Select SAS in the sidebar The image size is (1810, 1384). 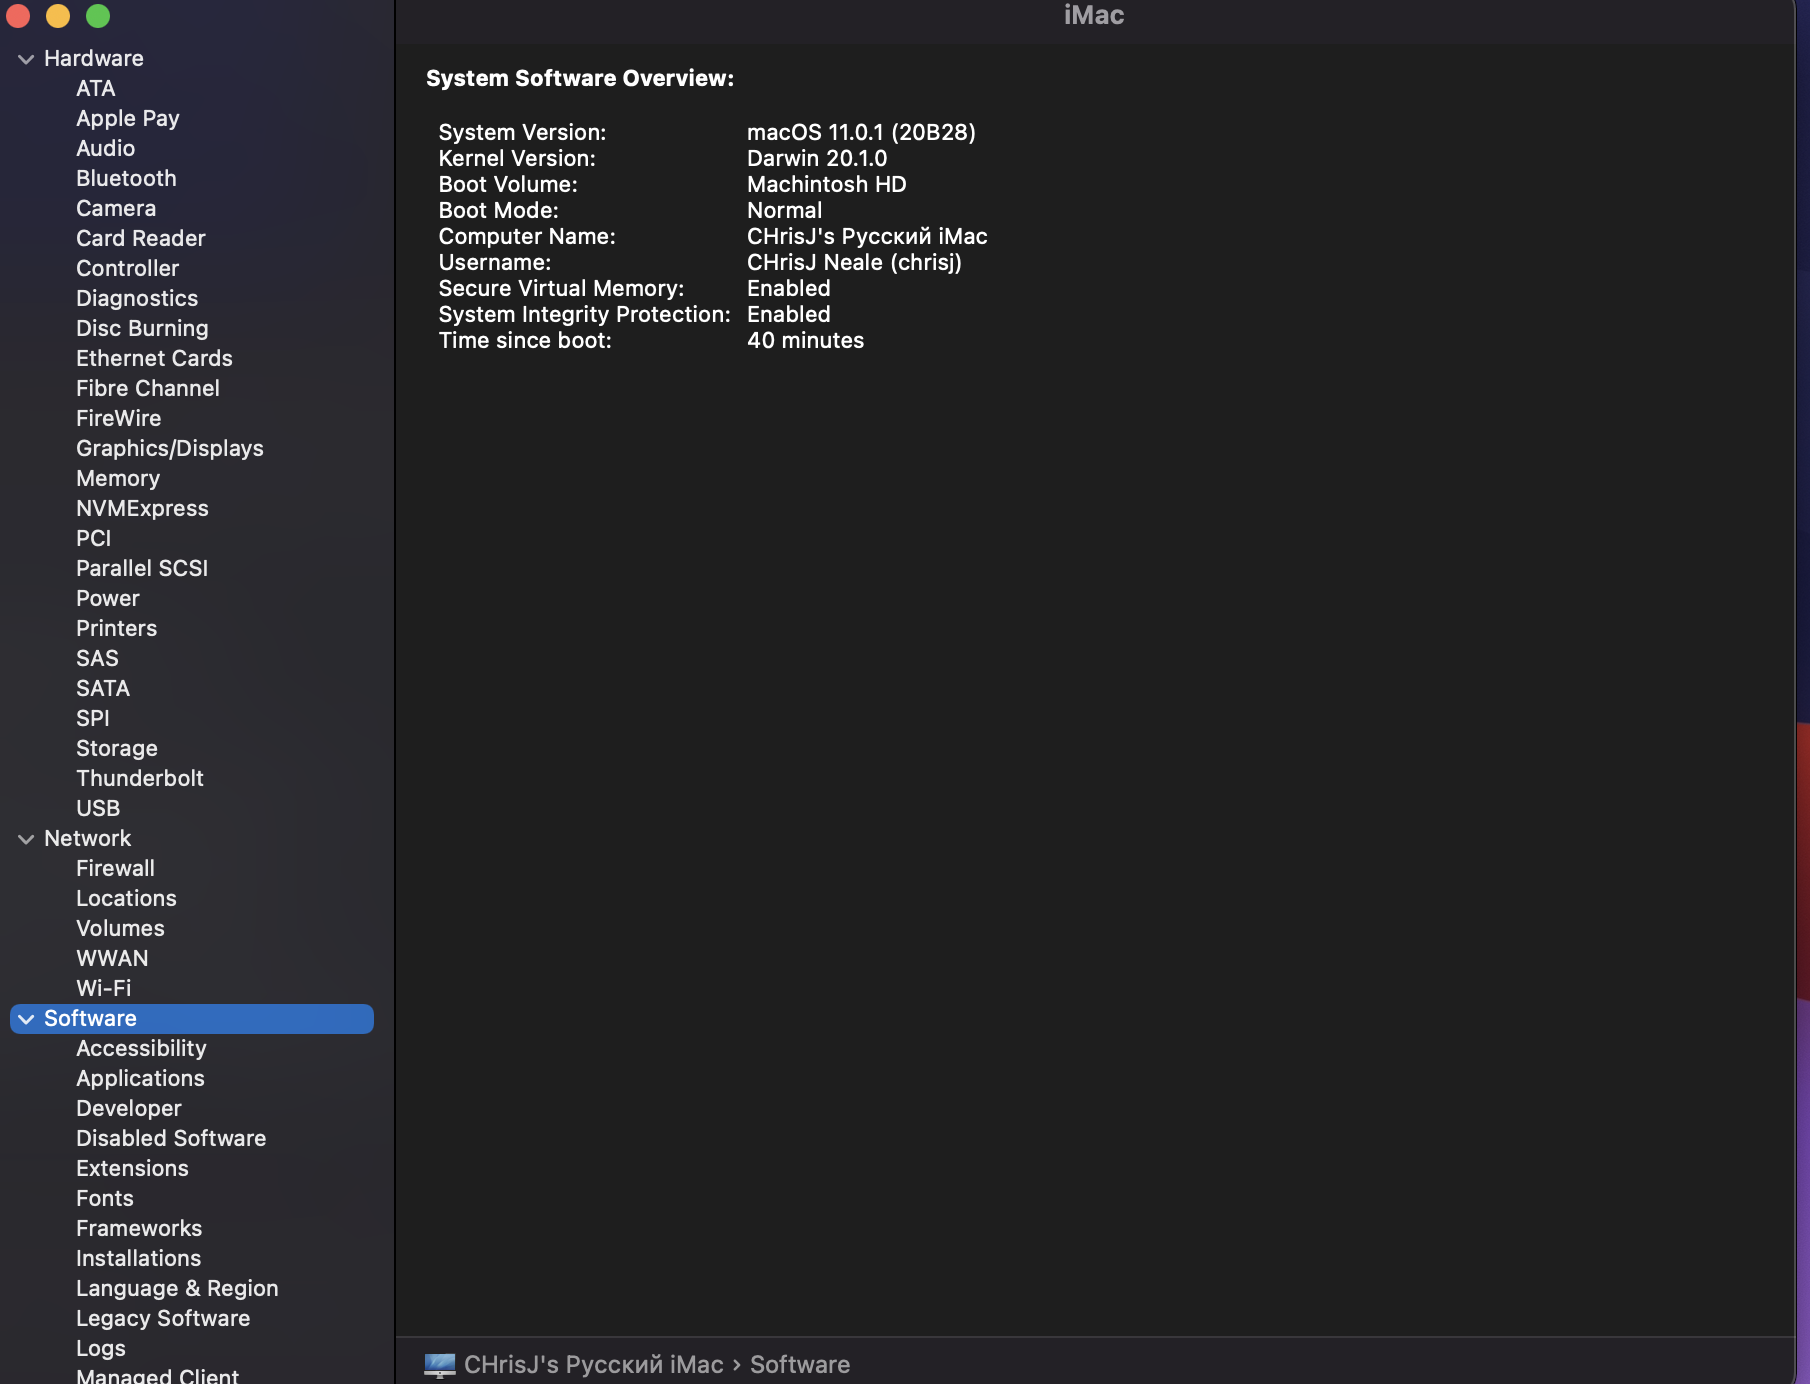point(98,659)
